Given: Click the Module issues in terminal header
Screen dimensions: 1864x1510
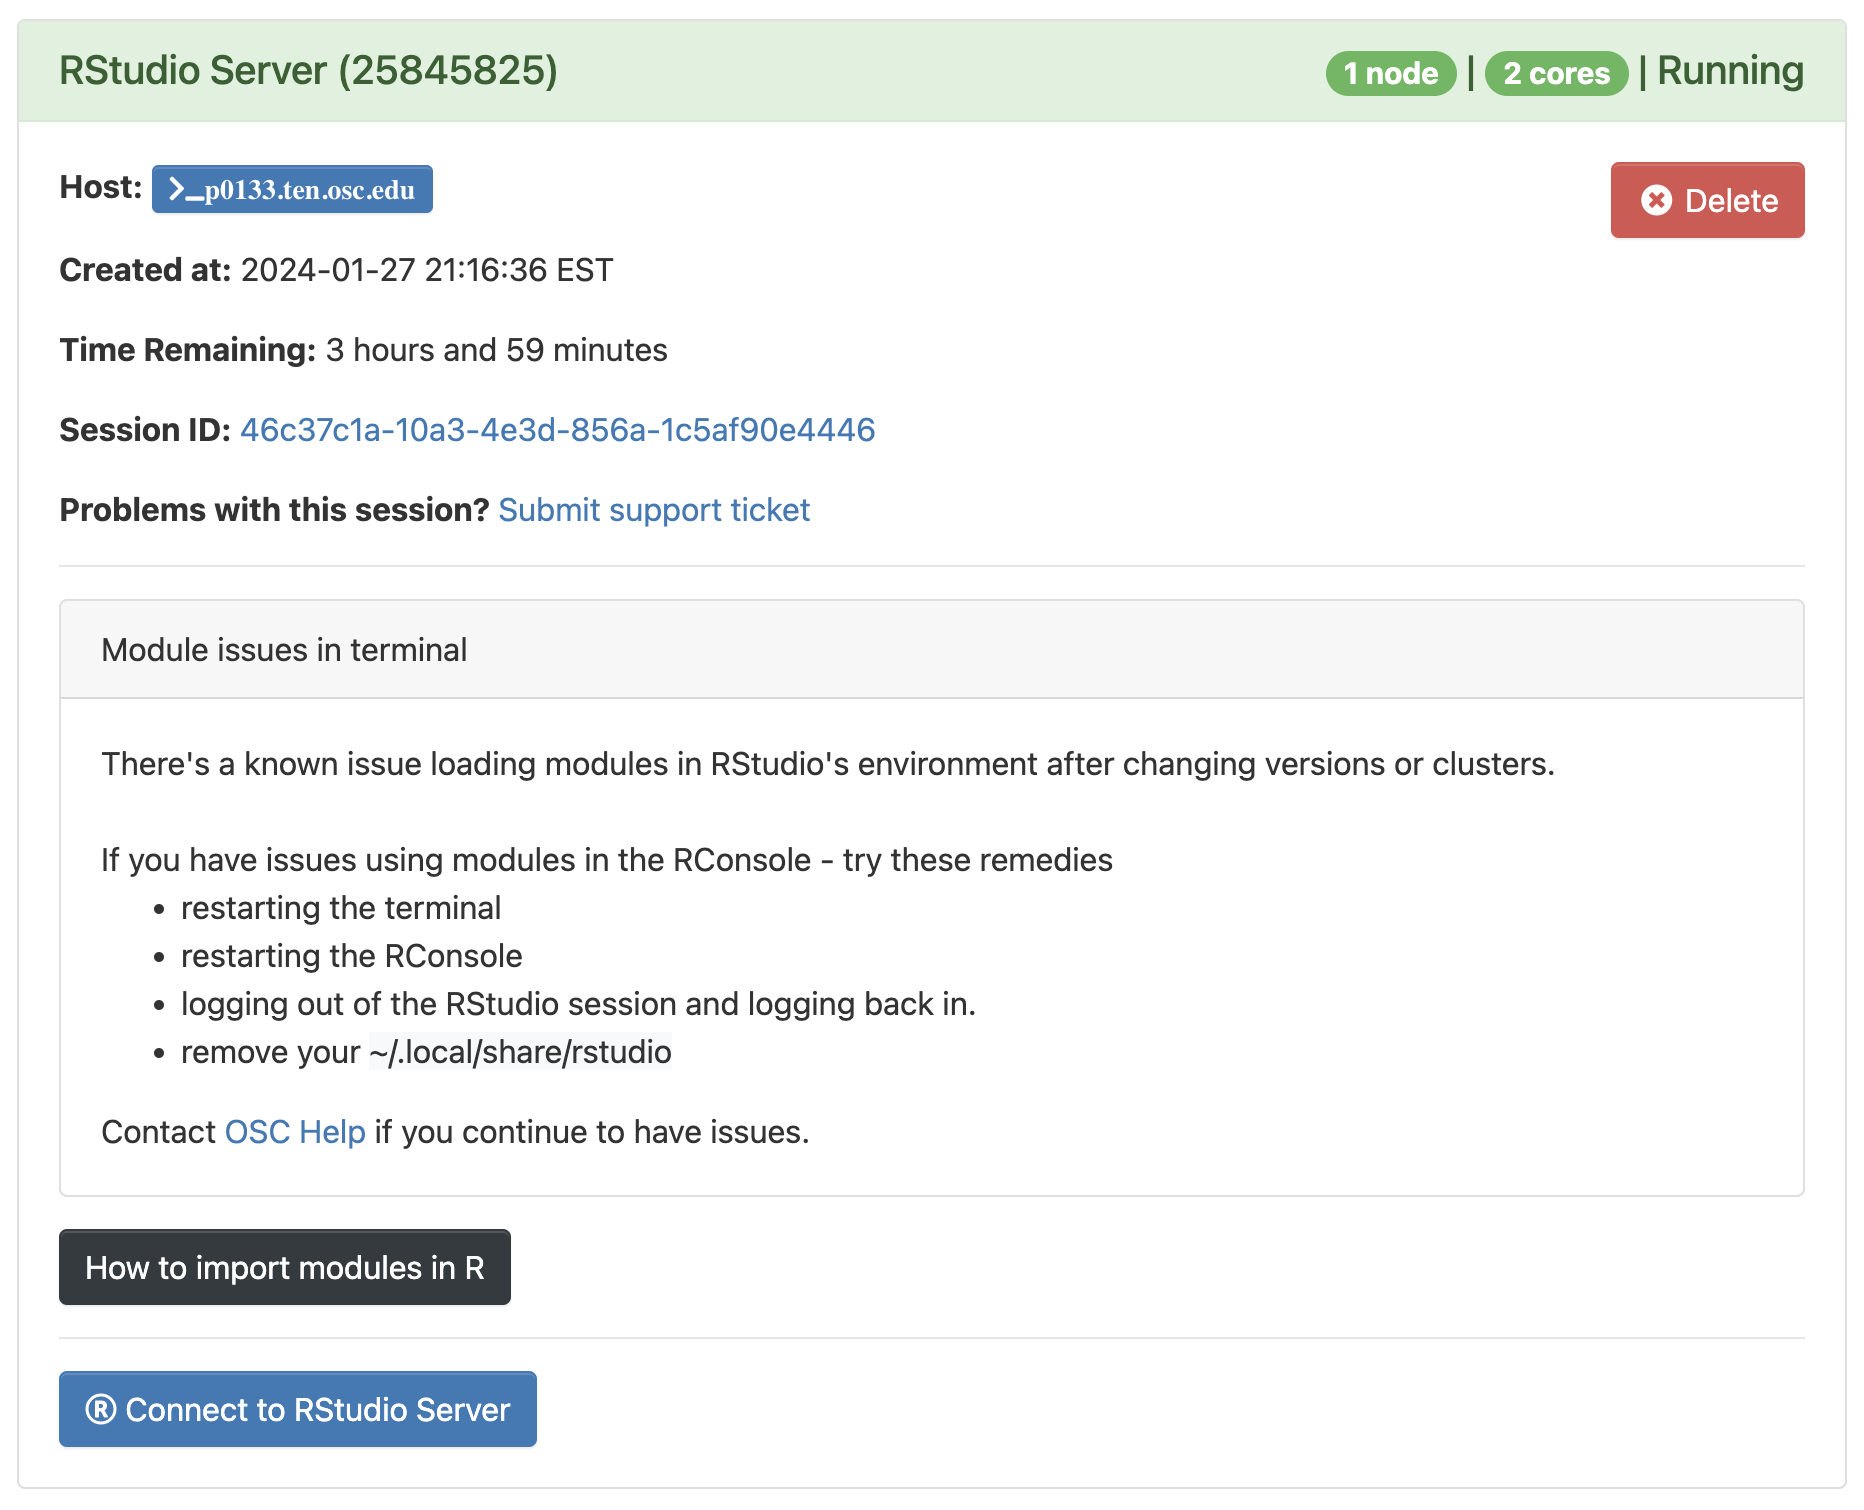Looking at the screenshot, I should click(x=284, y=650).
